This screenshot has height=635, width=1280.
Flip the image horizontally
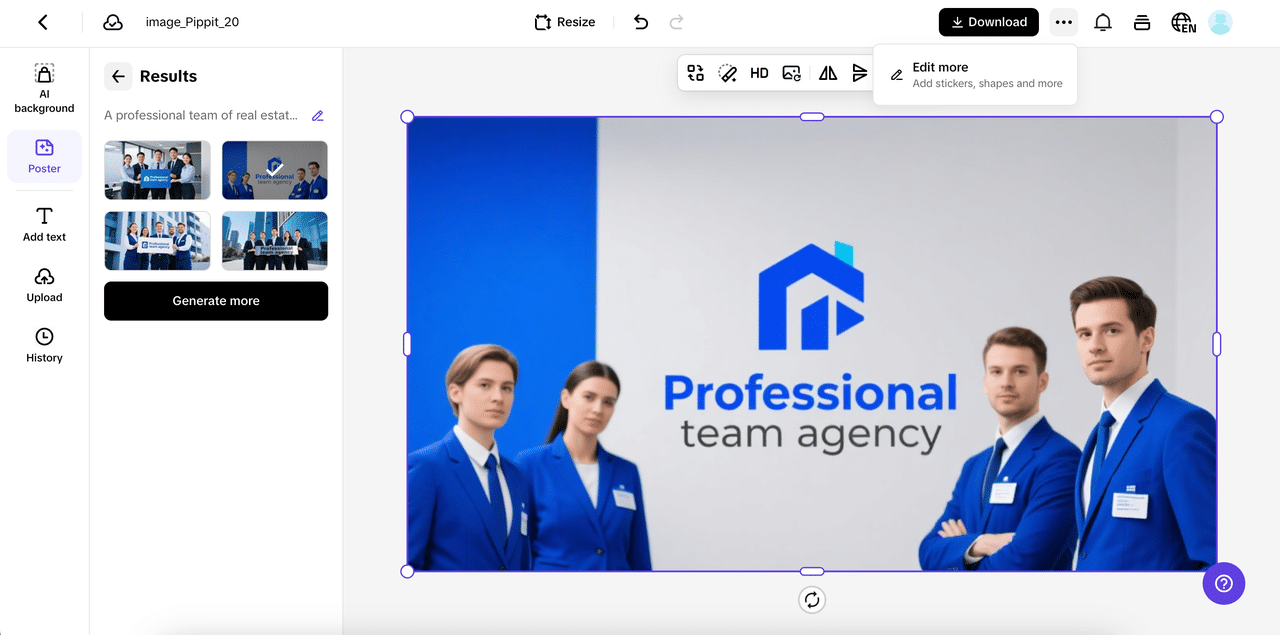pos(828,73)
